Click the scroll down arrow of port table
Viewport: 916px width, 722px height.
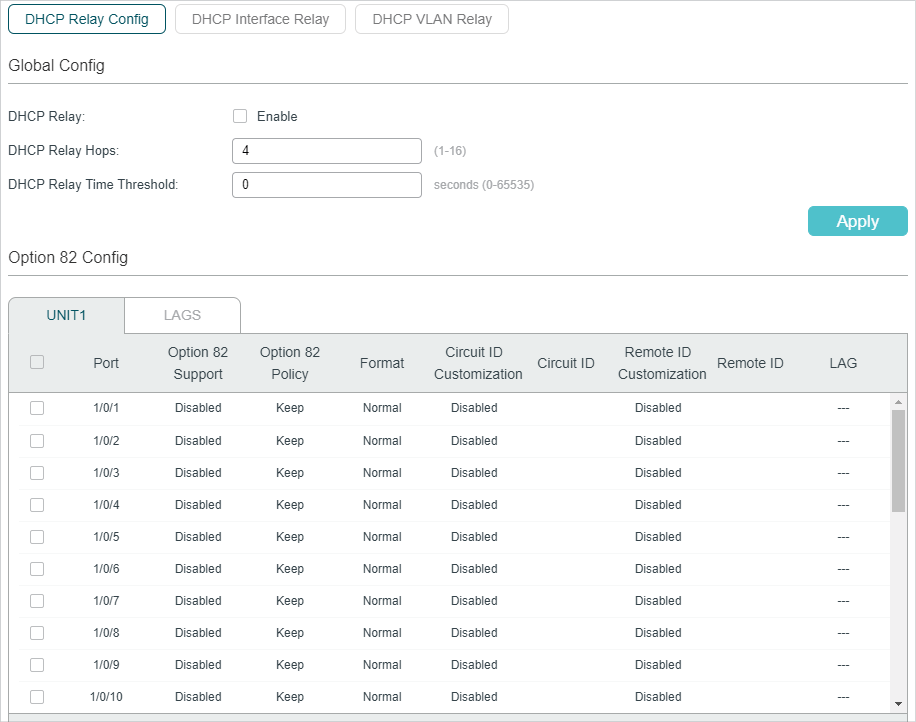[x=898, y=703]
